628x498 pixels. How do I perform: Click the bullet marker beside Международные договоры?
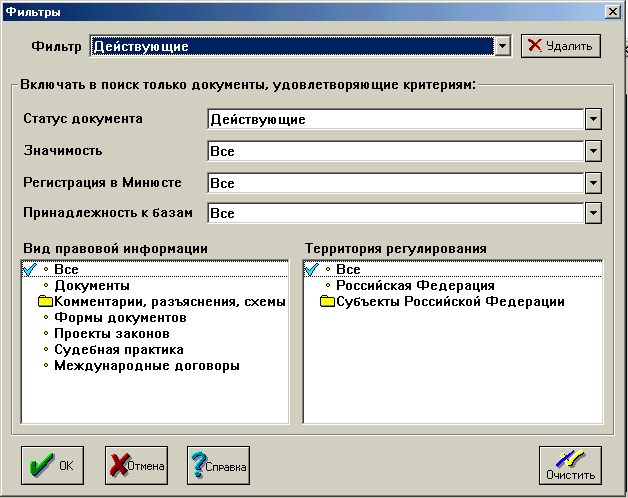pyautogui.click(x=46, y=365)
